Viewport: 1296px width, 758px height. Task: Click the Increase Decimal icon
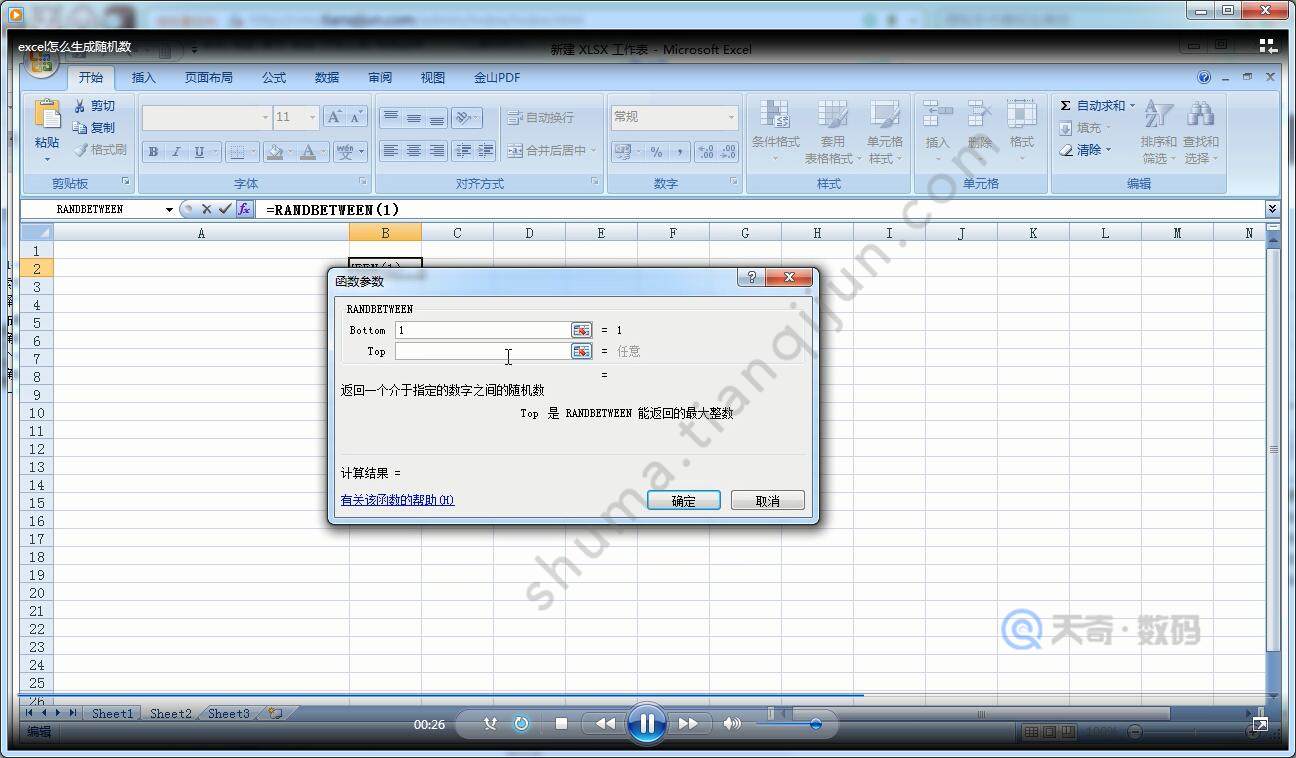coord(706,152)
